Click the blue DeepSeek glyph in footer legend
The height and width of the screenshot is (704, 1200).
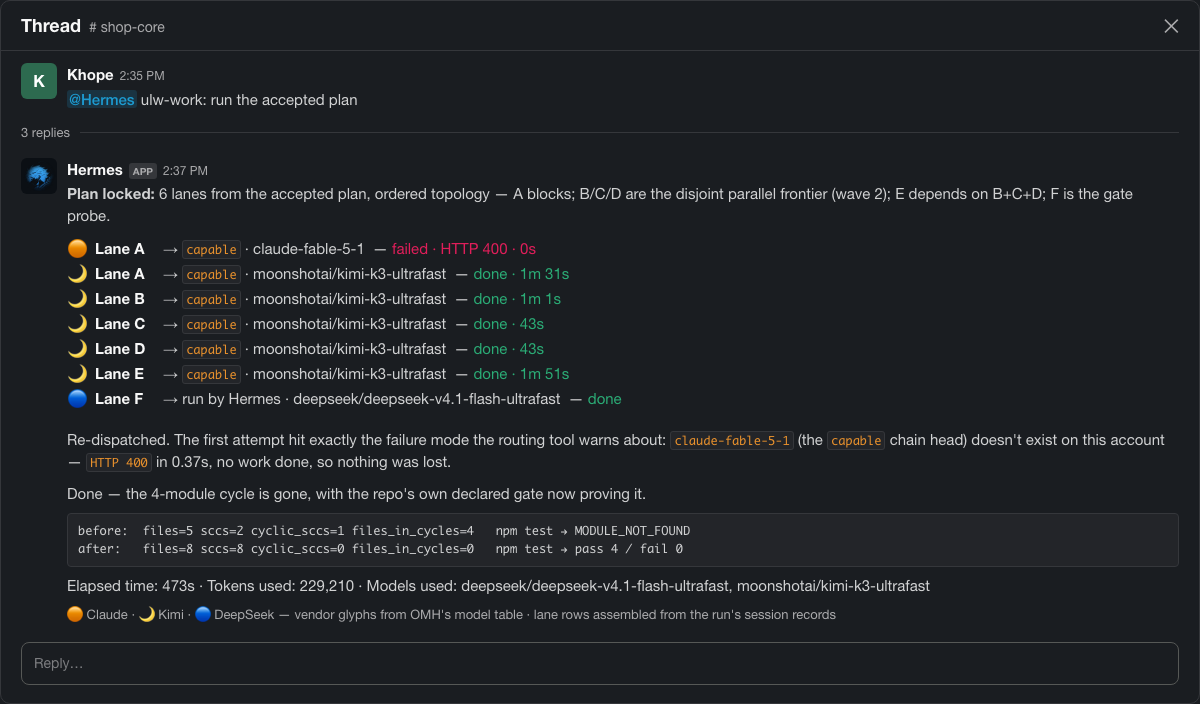203,614
